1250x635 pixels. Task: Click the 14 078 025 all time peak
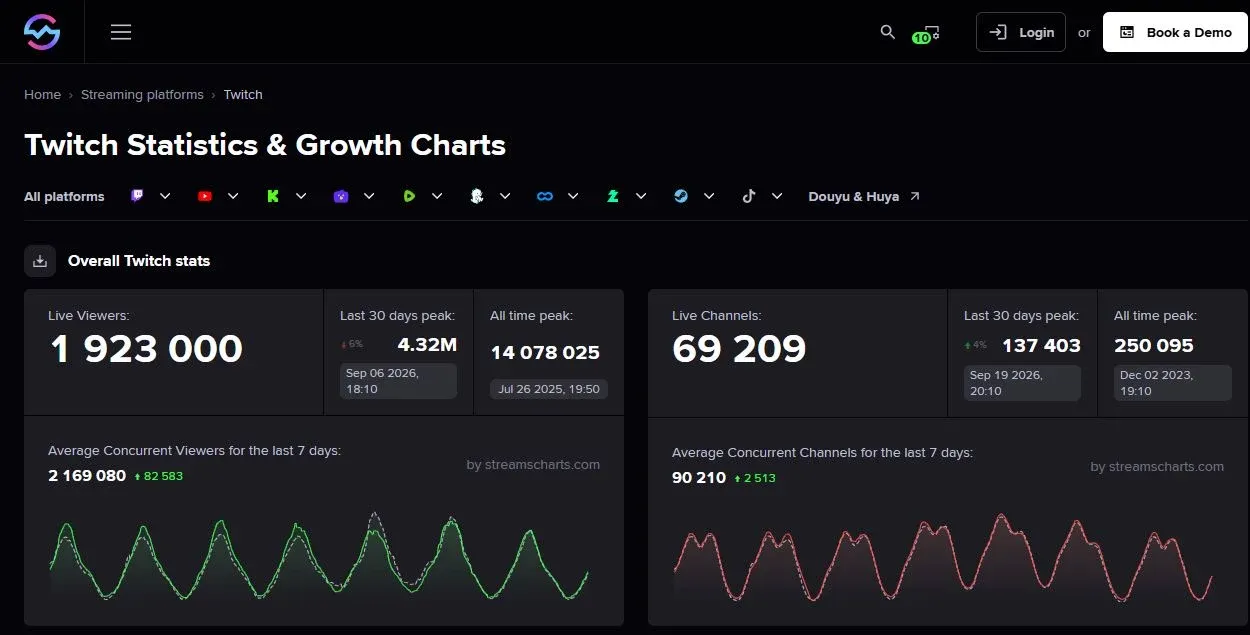point(545,352)
